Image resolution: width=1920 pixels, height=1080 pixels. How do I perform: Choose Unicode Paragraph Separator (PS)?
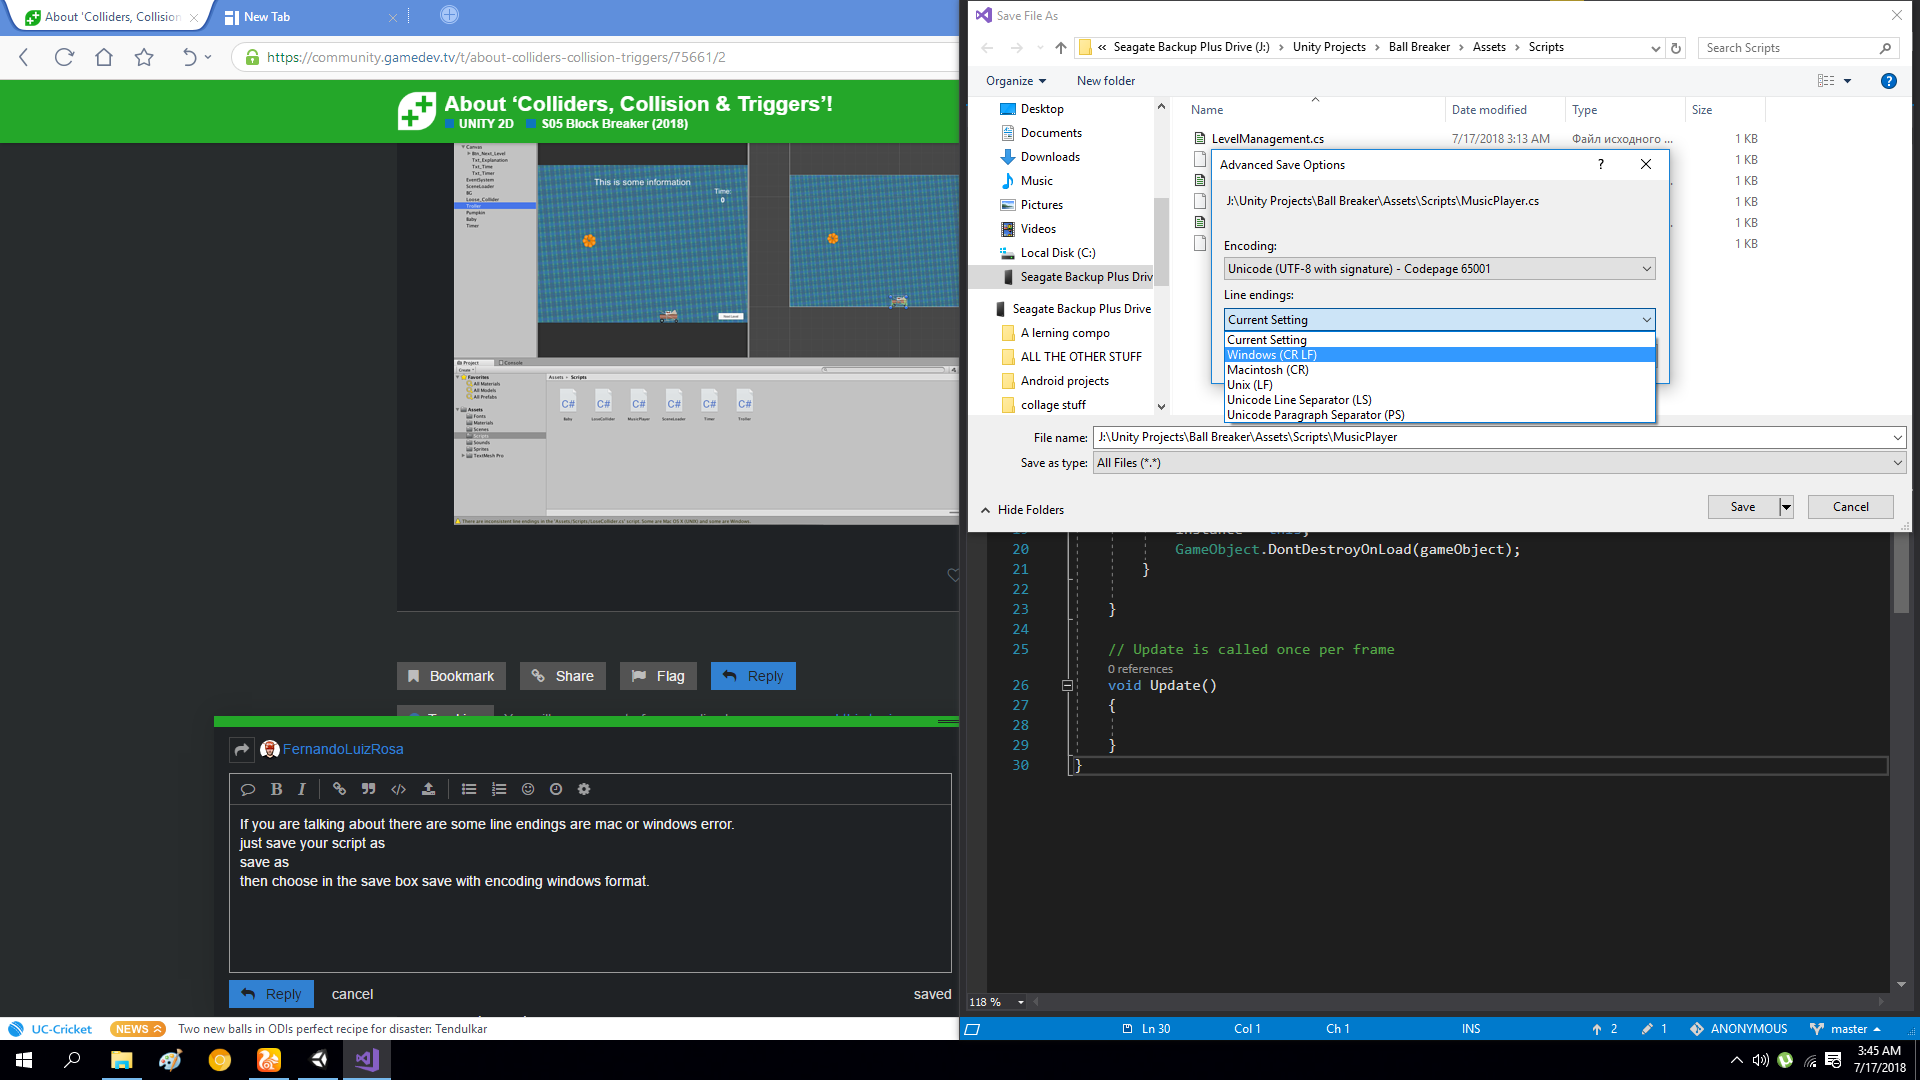click(x=1439, y=415)
